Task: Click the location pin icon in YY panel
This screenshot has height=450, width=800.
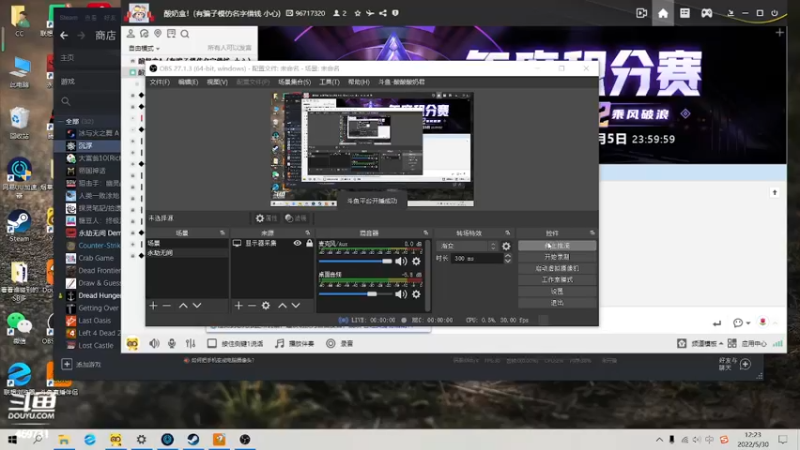Action: pos(158,34)
